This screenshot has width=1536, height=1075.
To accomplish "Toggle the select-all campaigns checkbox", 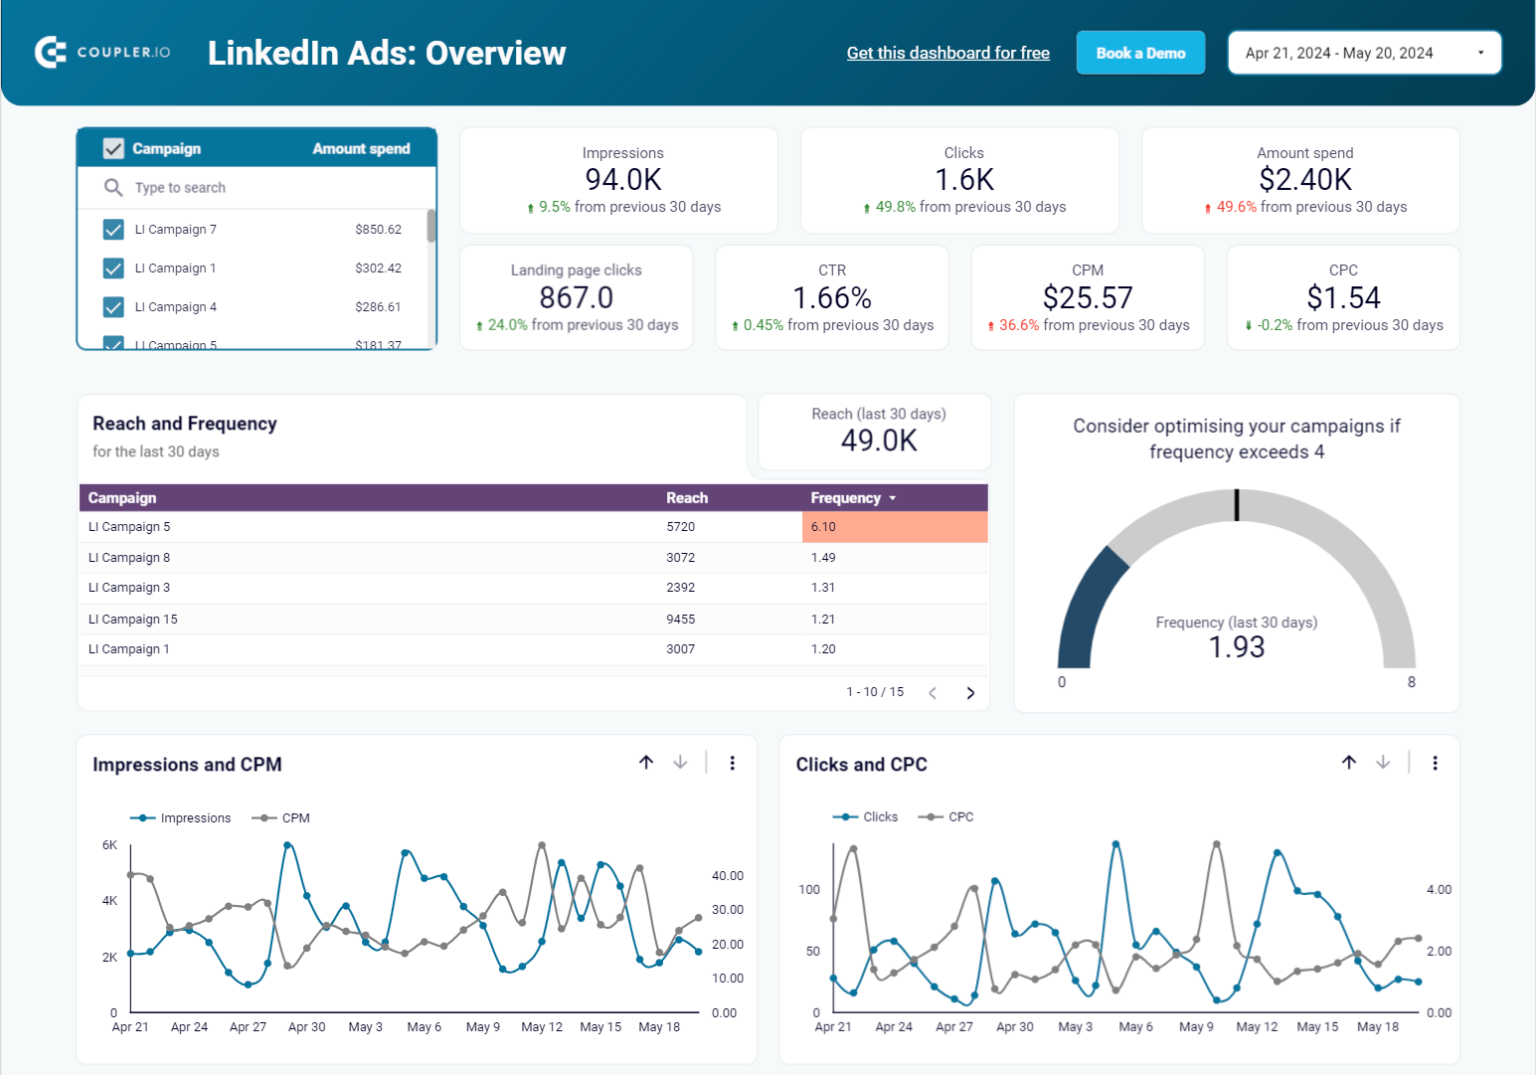I will click(x=114, y=148).
